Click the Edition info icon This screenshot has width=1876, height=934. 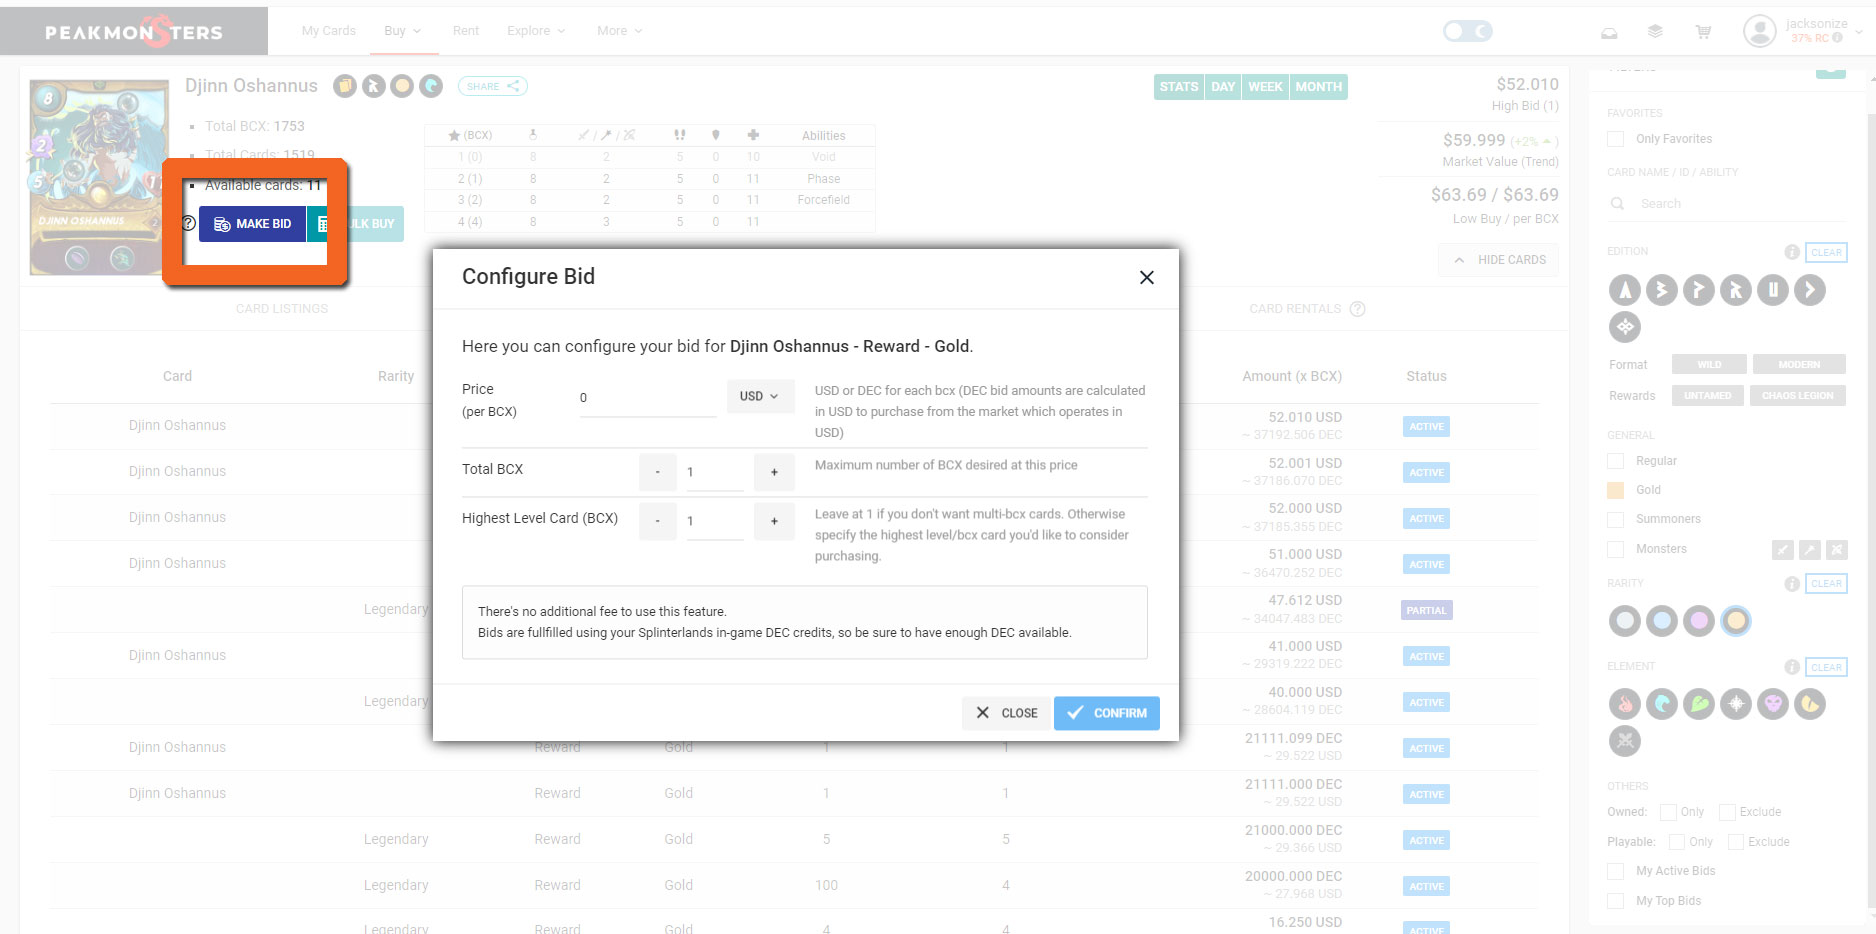click(1792, 252)
